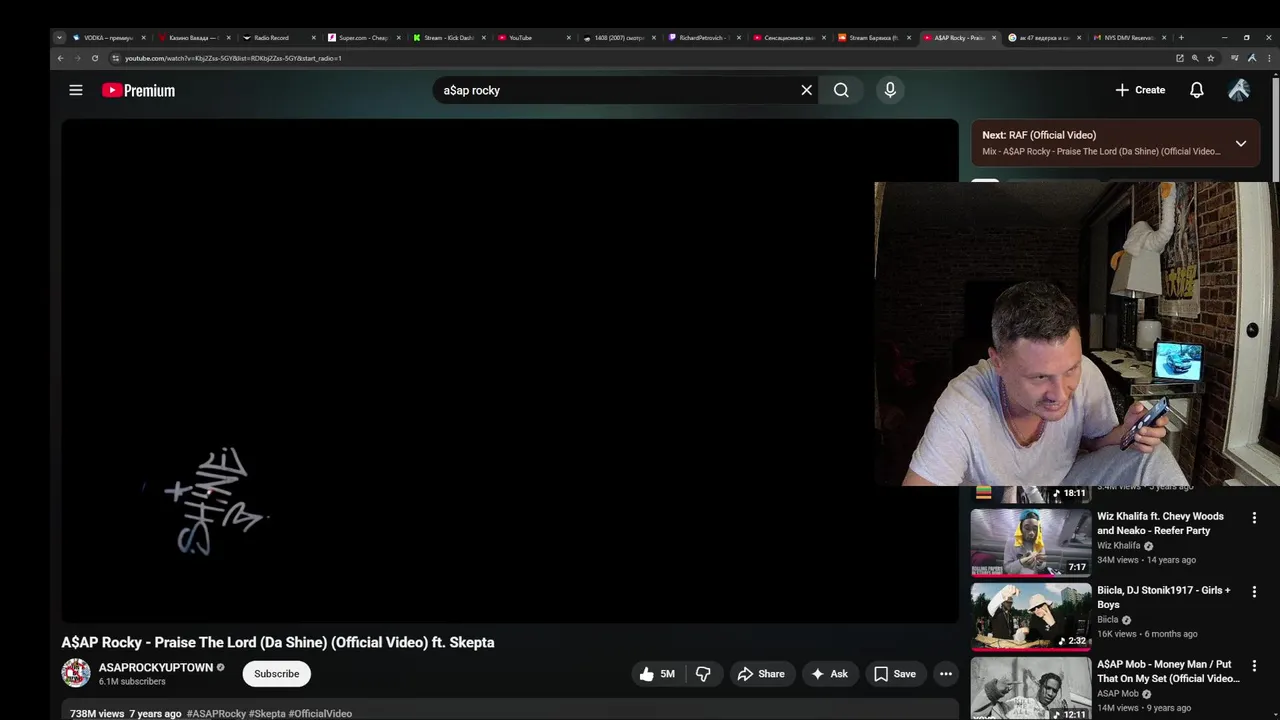Click the #OfficialVideo hashtag
This screenshot has height=720, width=1280.
tap(320, 714)
